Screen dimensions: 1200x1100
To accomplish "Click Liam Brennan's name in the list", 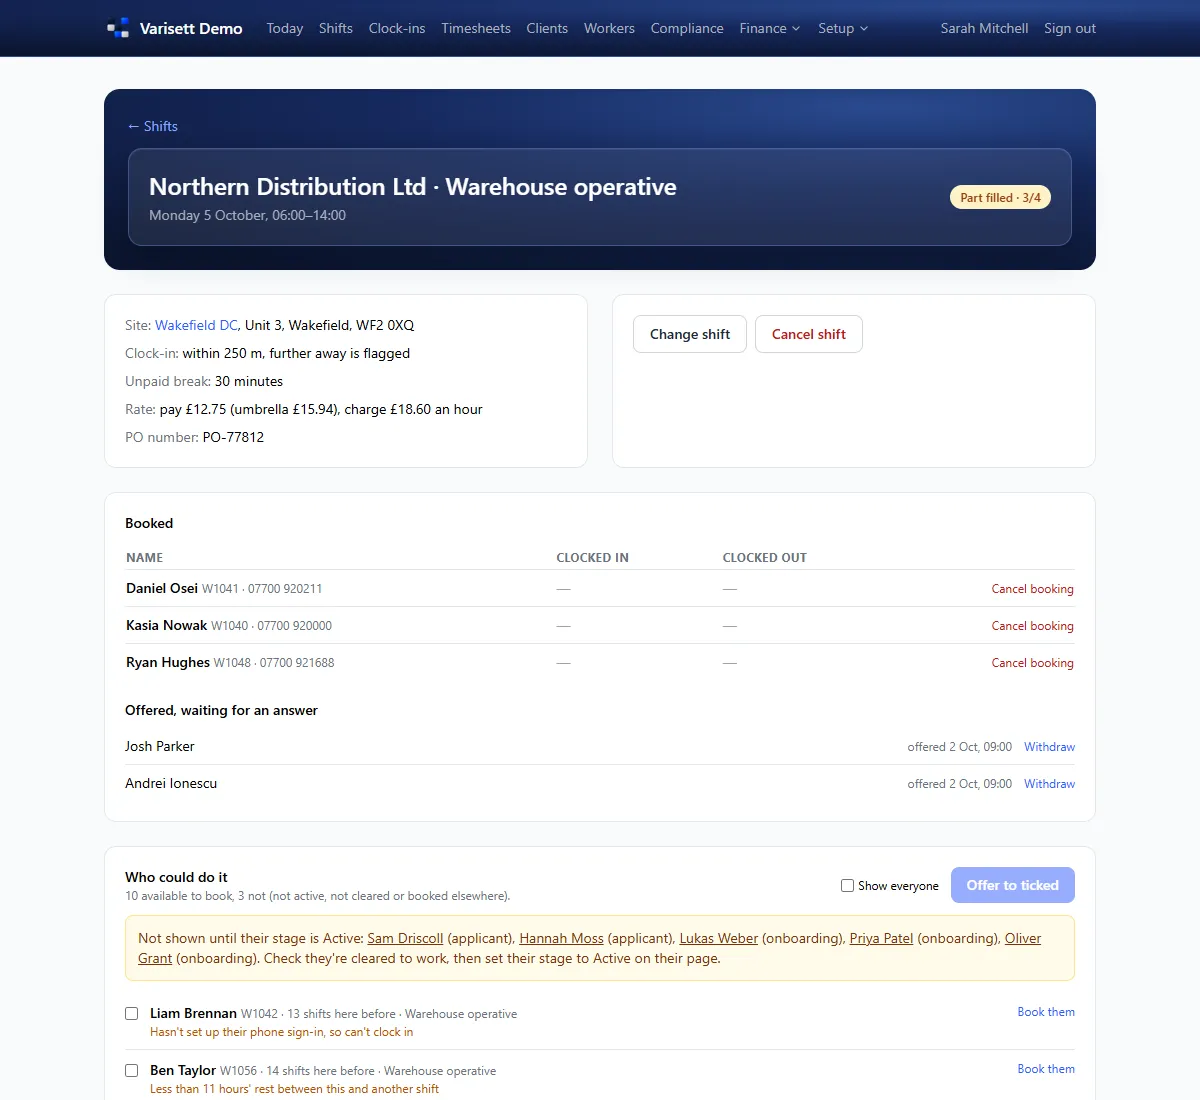I will (193, 1013).
